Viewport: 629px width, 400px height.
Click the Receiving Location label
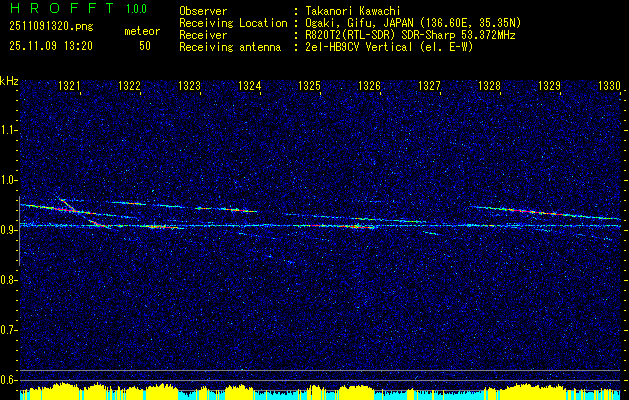(233, 23)
